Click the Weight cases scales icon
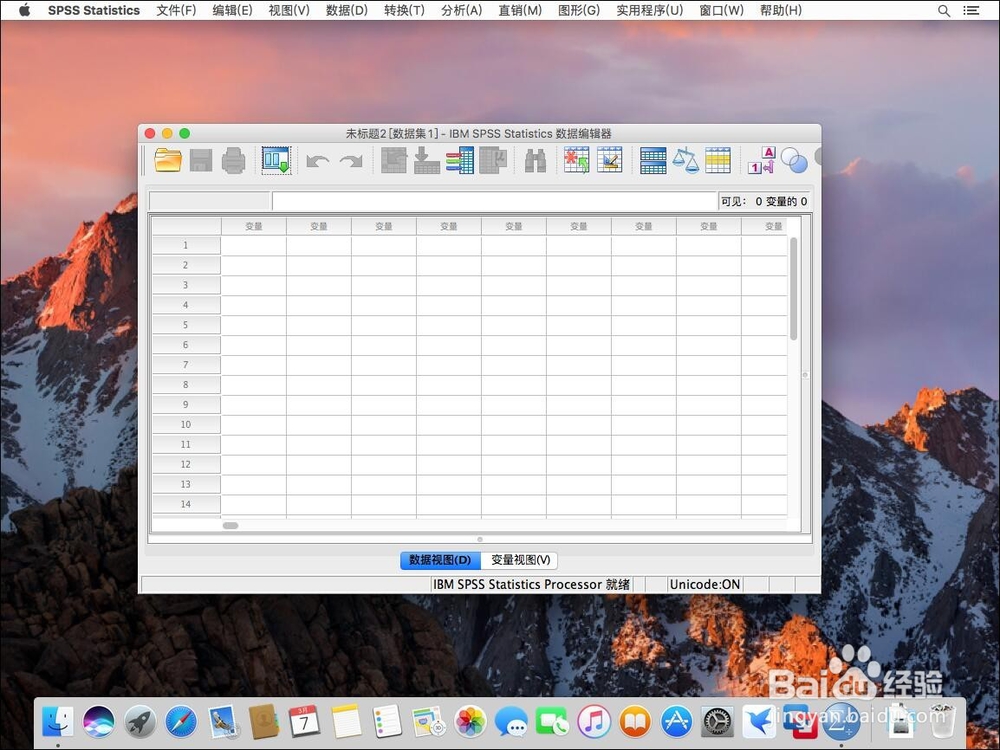Viewport: 1000px width, 750px height. point(686,160)
